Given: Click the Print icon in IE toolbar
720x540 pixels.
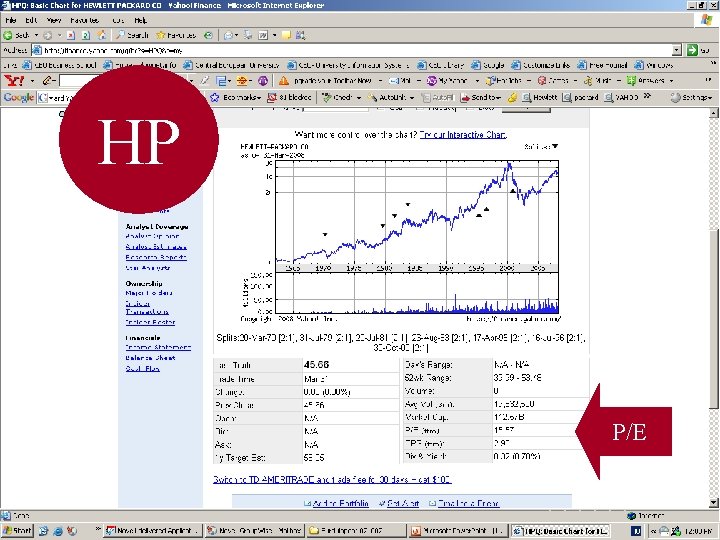Looking at the screenshot, I should [x=248, y=35].
